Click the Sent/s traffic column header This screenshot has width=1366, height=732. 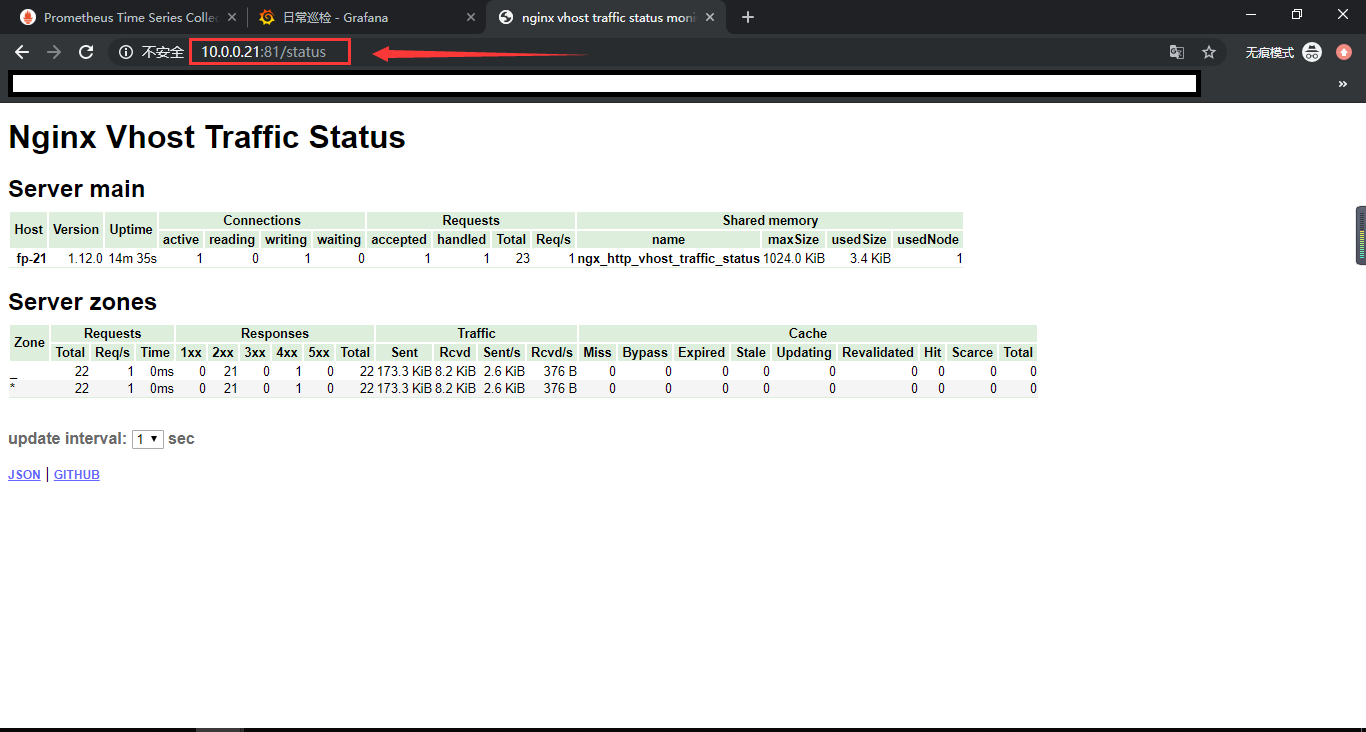pyautogui.click(x=502, y=352)
